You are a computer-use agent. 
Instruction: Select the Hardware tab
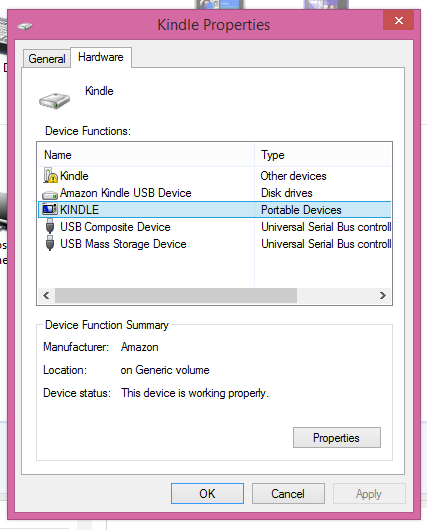coord(101,57)
